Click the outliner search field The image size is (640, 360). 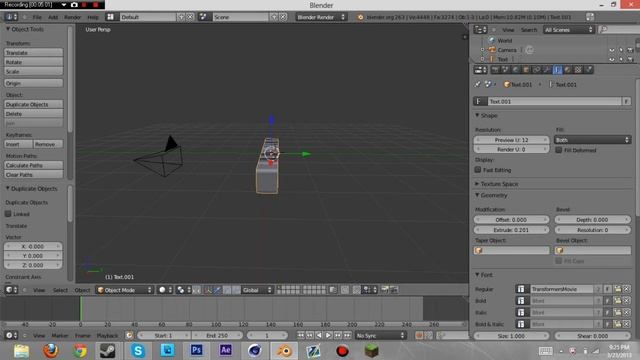click(x=619, y=29)
